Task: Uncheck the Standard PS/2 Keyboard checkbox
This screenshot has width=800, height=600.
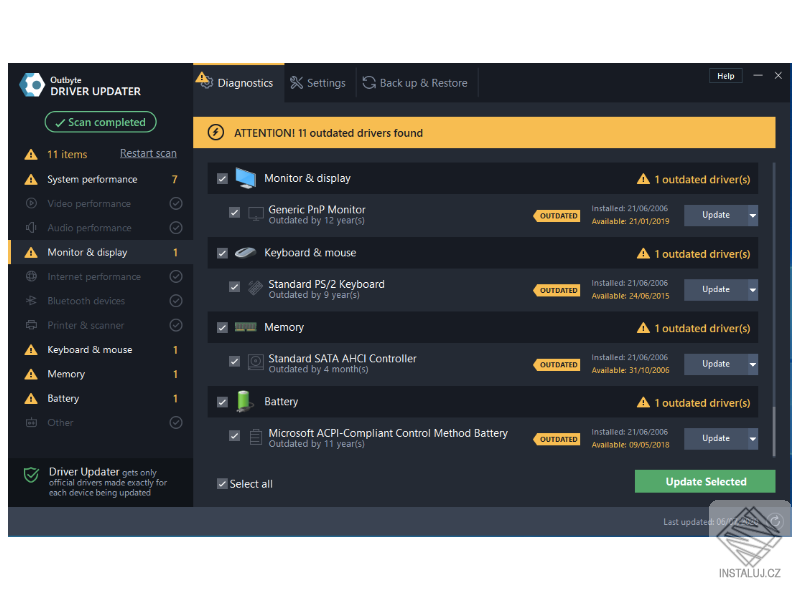Action: 234,287
